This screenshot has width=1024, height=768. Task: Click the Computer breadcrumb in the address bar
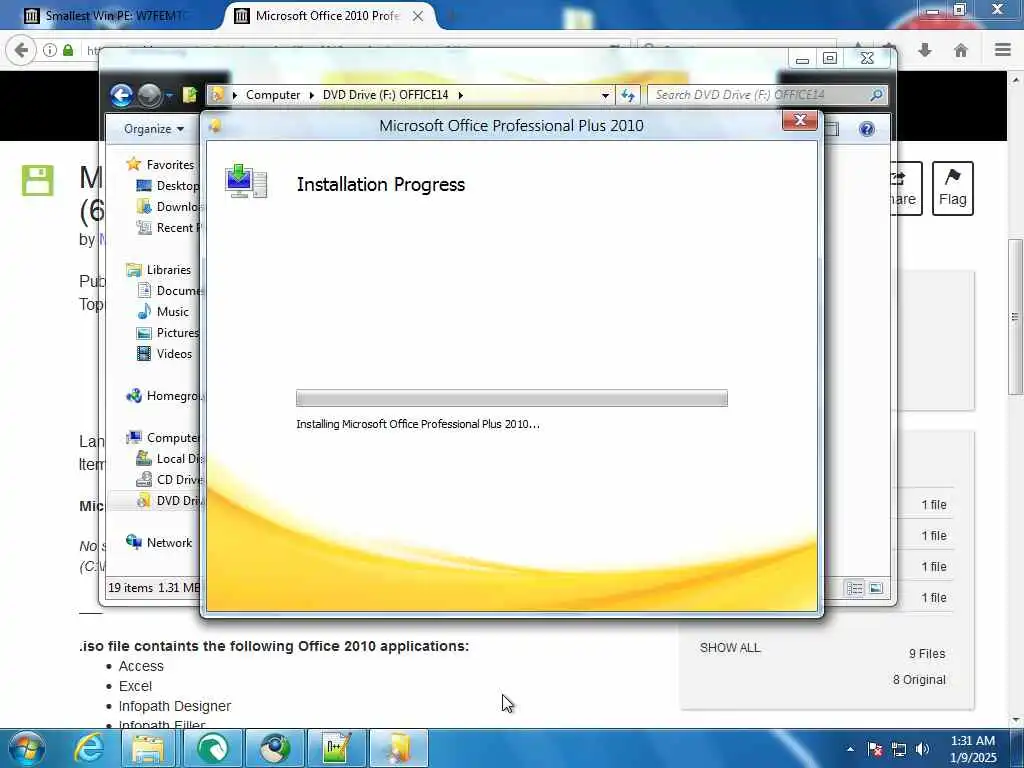(273, 95)
